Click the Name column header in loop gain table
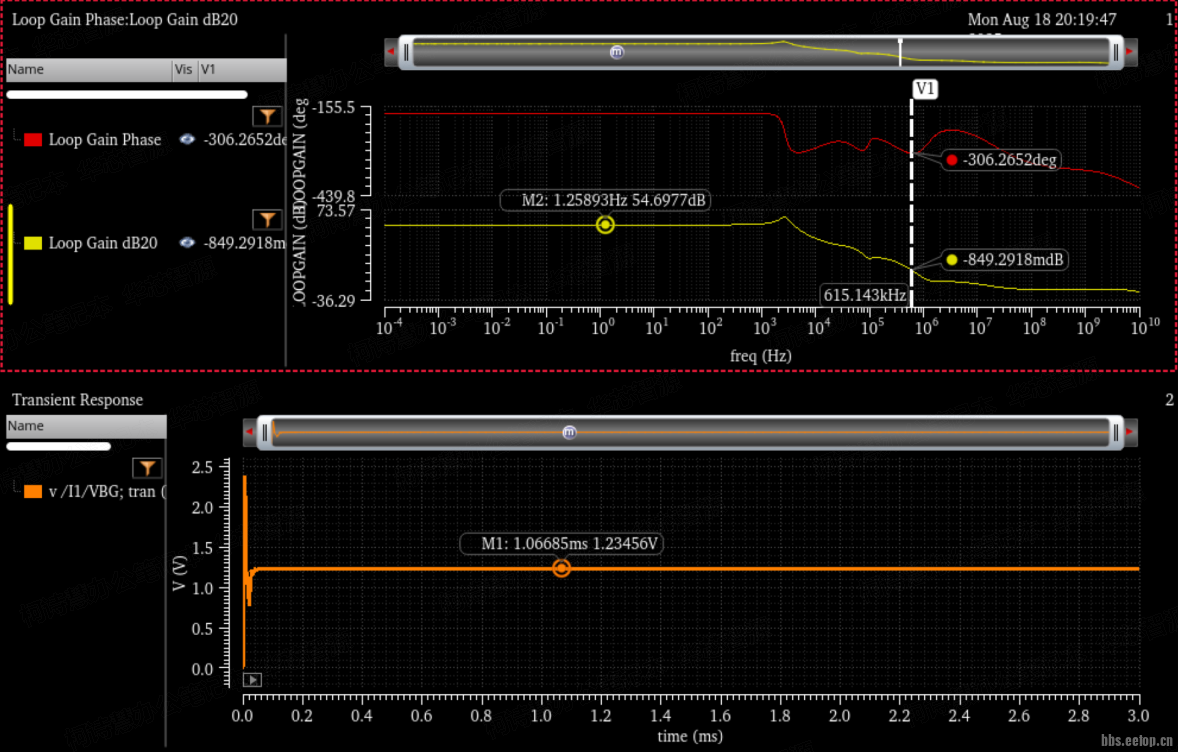 click(89, 69)
